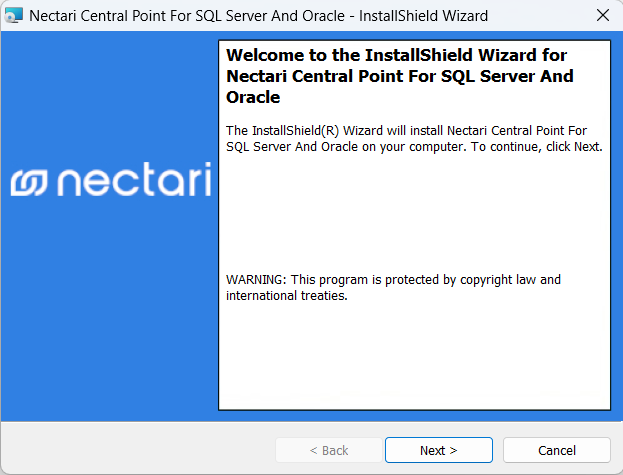The image size is (623, 475).
Task: Click the greyed-out Back button
Action: 328,450
